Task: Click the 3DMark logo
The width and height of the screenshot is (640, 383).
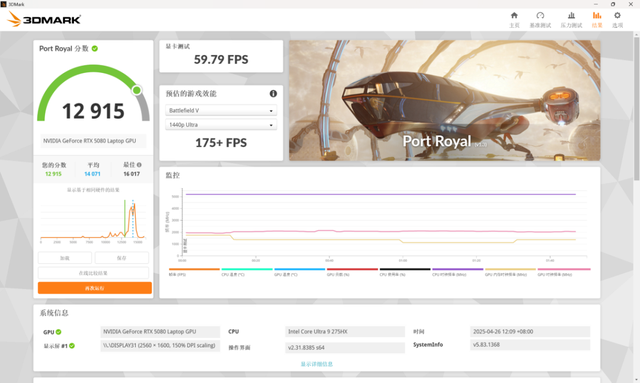Action: pos(44,19)
